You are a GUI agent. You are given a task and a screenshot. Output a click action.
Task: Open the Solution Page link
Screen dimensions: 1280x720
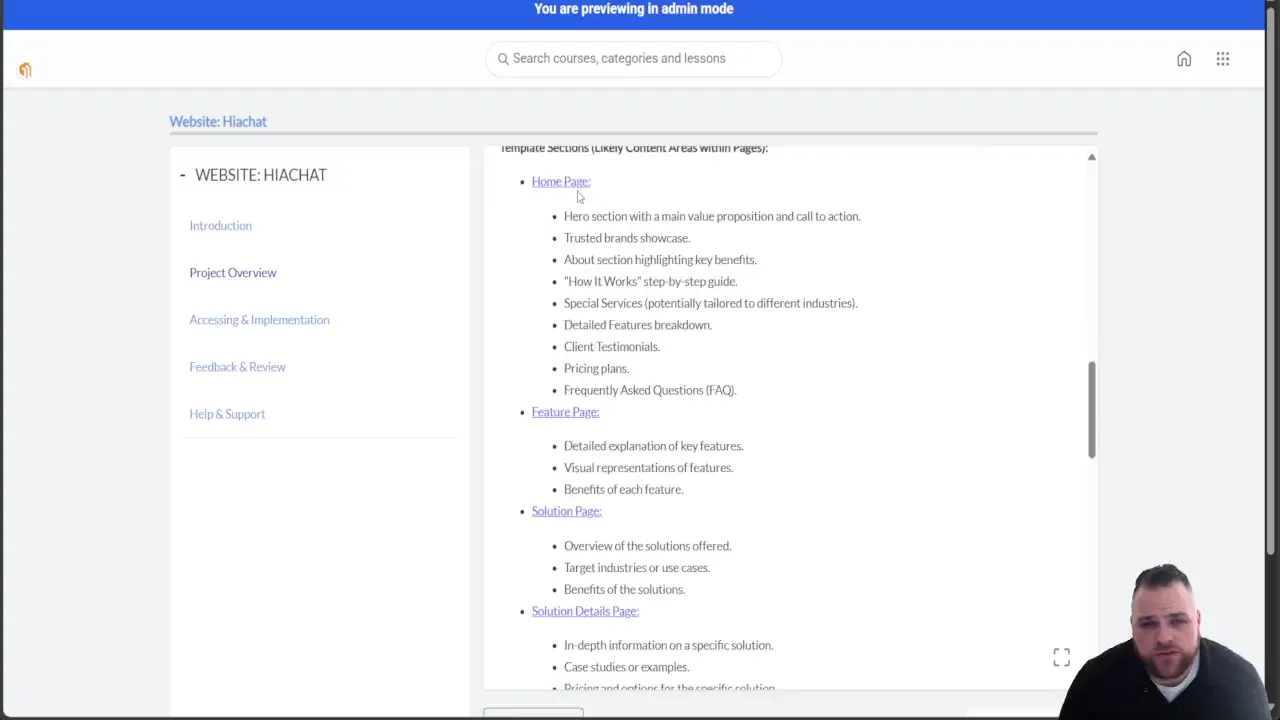566,511
